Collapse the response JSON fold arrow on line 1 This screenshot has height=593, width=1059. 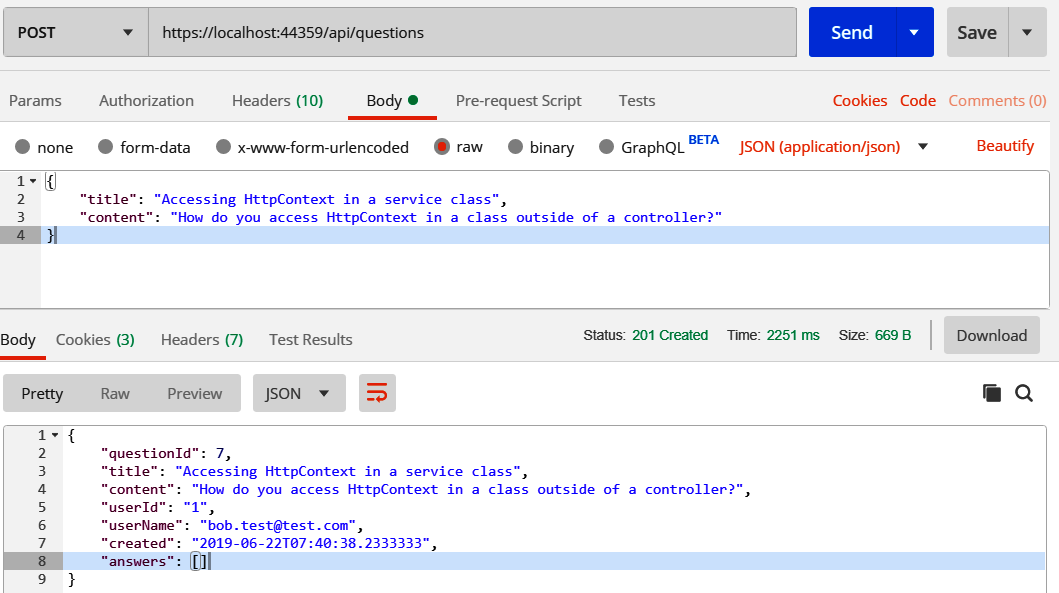[54, 435]
